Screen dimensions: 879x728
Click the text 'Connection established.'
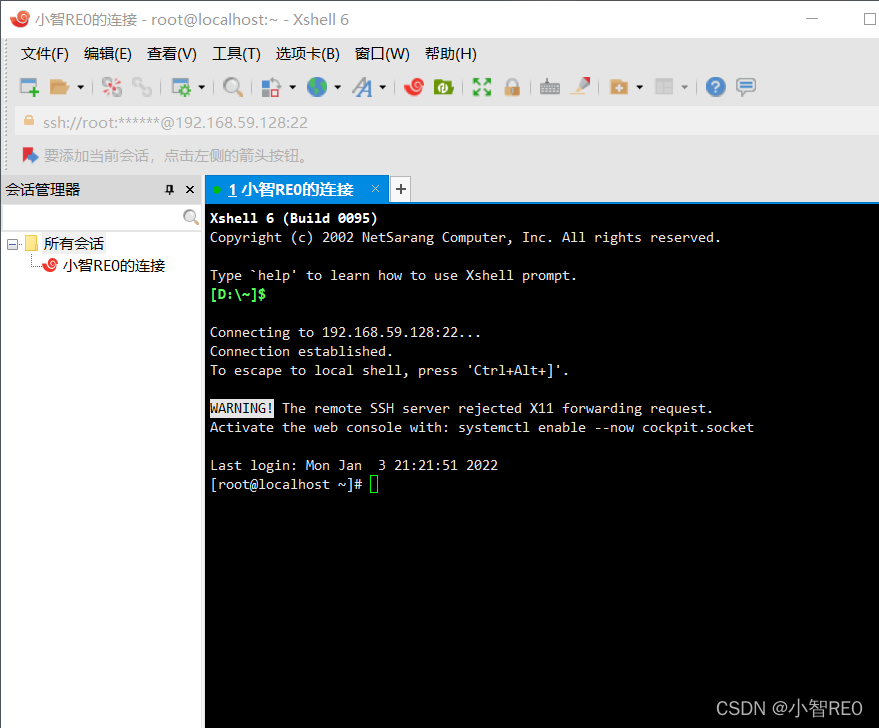point(302,351)
